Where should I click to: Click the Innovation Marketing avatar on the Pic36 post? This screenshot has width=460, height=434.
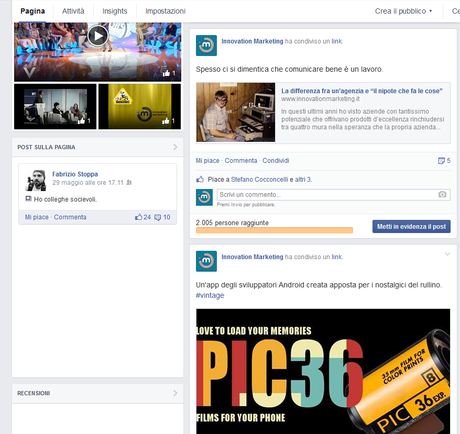click(x=206, y=261)
